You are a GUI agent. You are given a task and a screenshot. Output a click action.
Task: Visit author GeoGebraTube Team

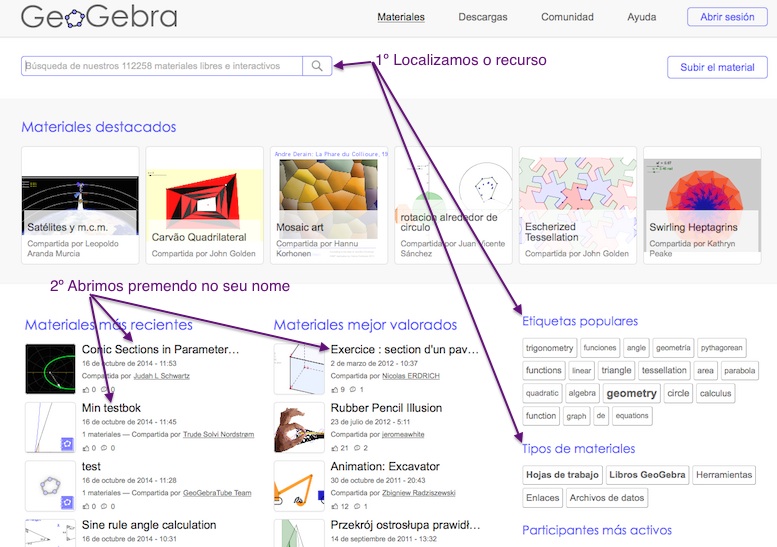217,493
